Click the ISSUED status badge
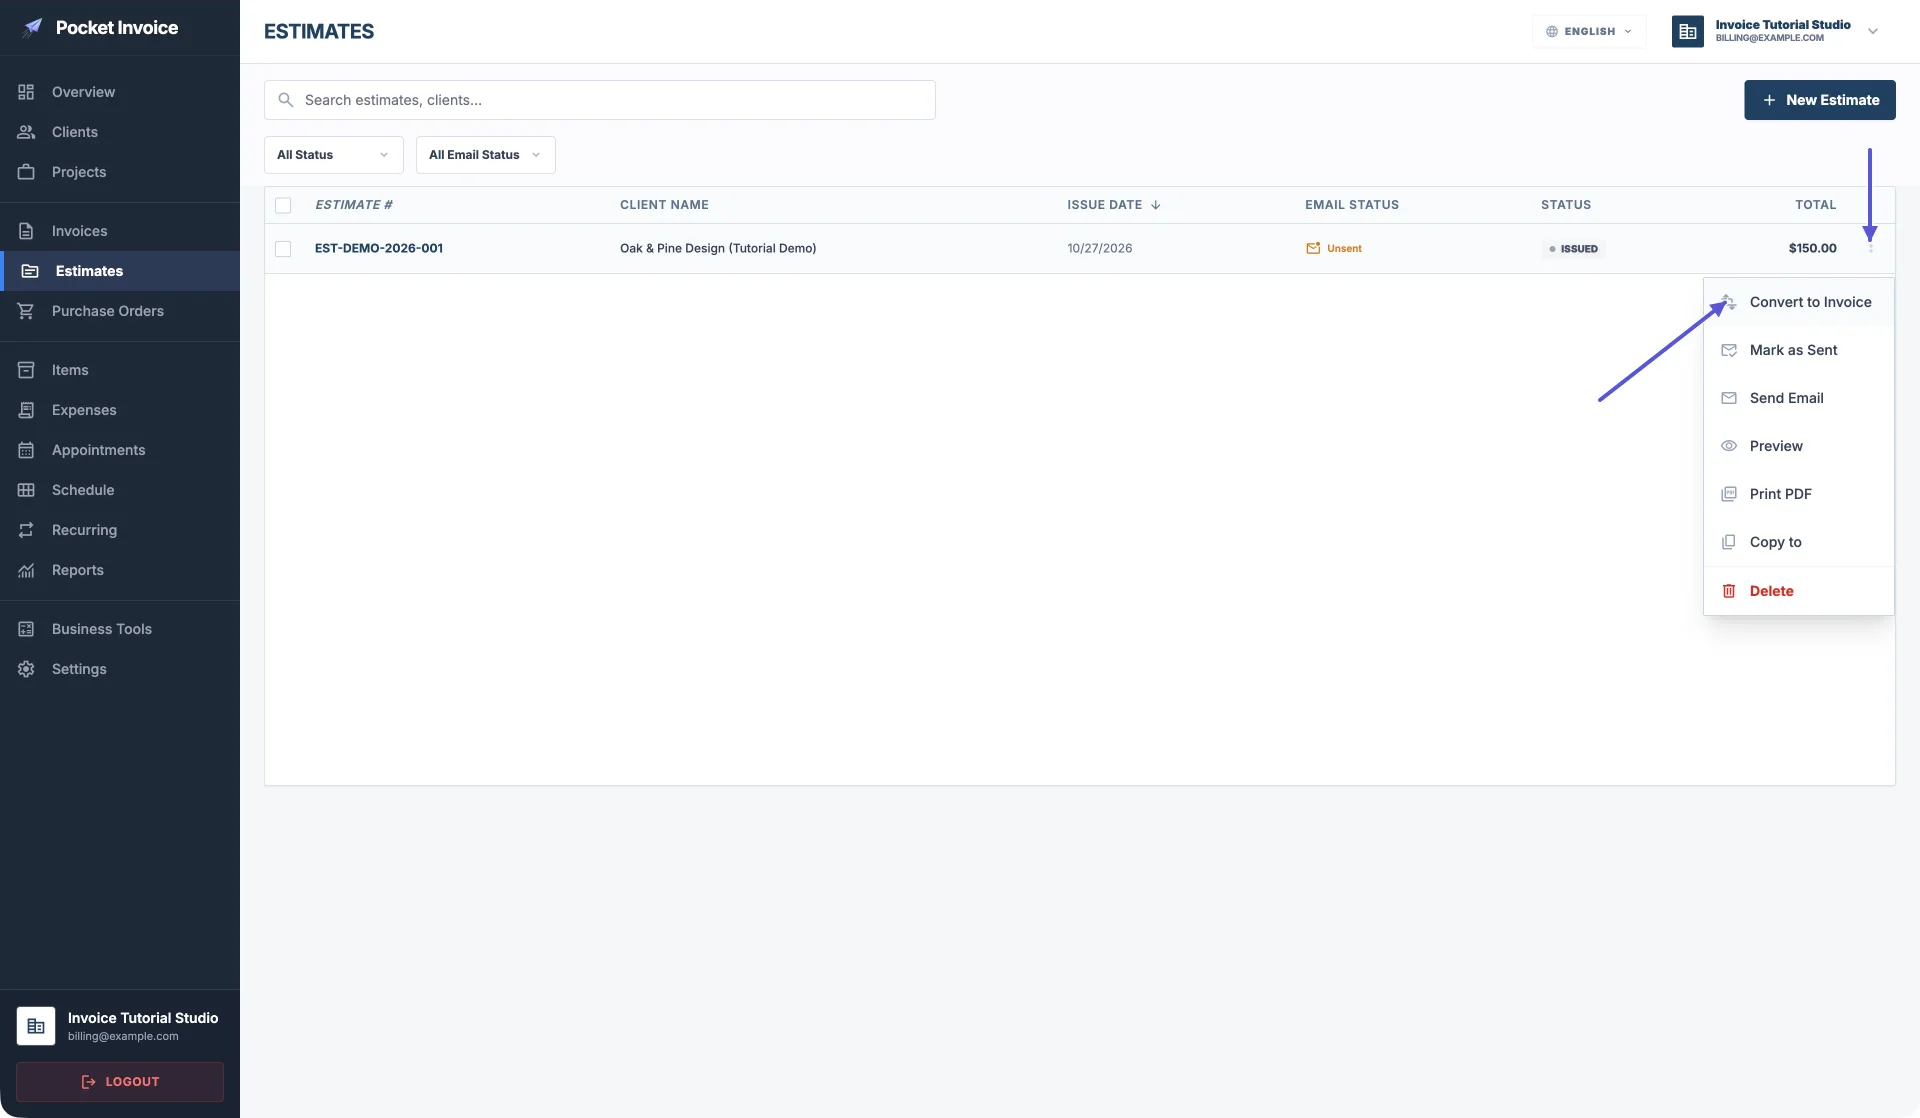Image resolution: width=1920 pixels, height=1118 pixels. click(x=1574, y=249)
